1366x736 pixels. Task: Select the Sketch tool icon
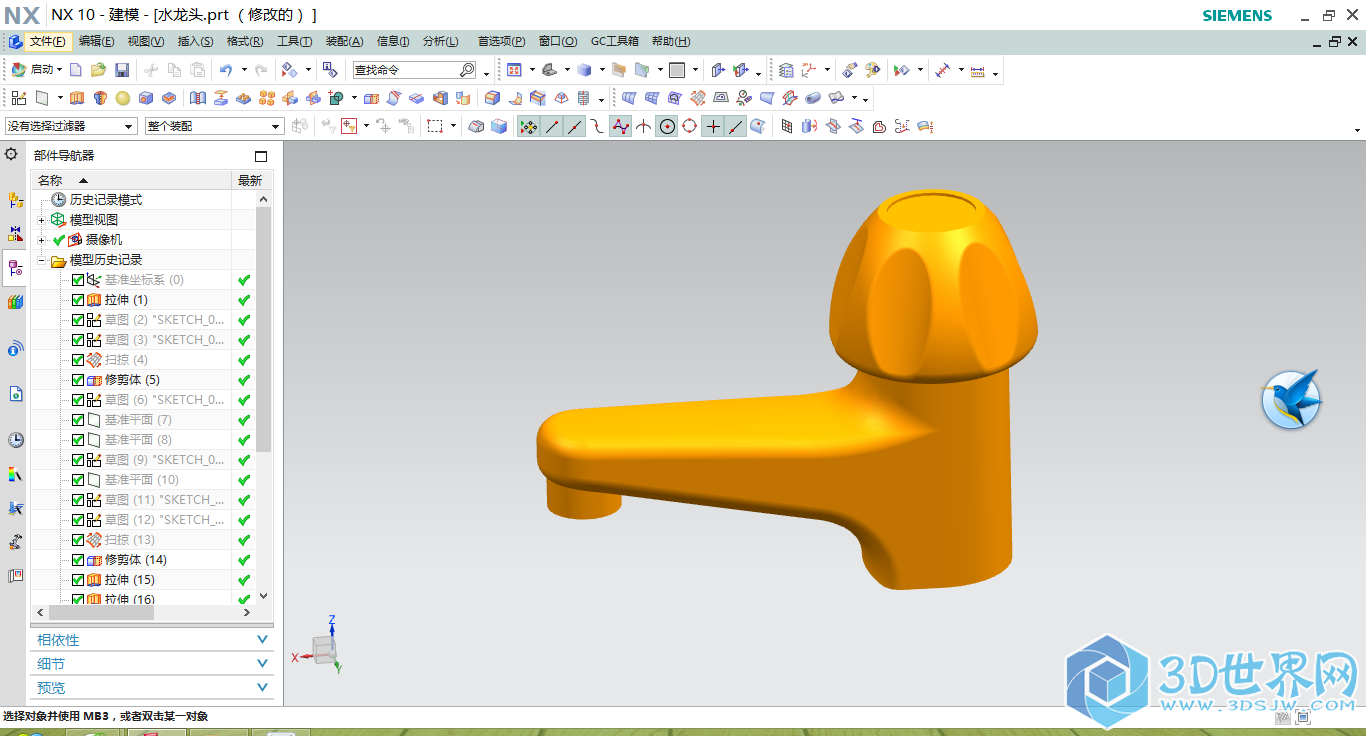[19, 98]
